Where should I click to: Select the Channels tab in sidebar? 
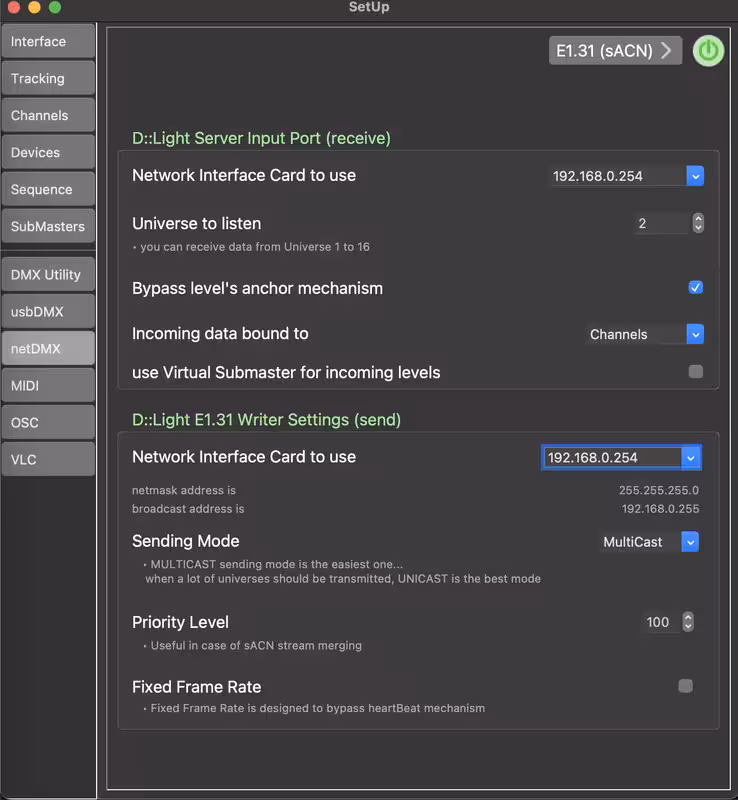[x=48, y=116]
